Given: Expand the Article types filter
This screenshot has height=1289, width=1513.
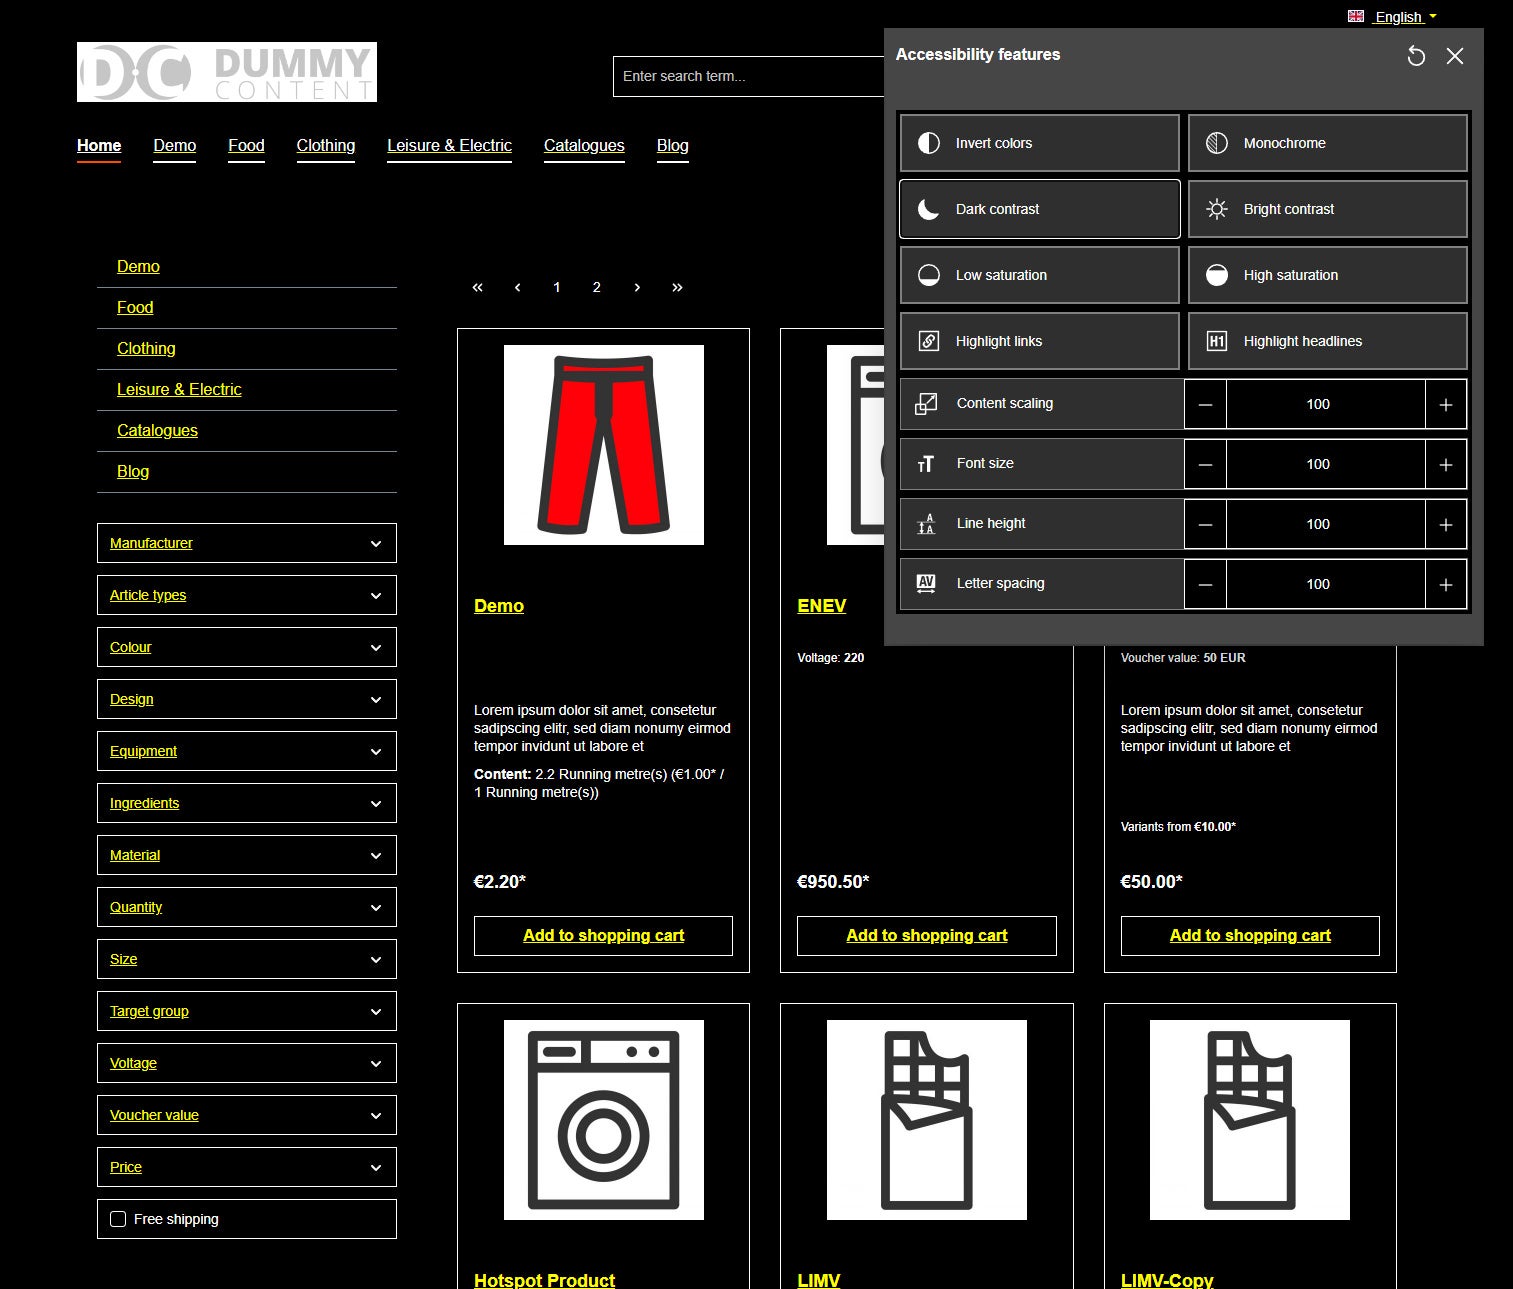Looking at the screenshot, I should point(247,595).
